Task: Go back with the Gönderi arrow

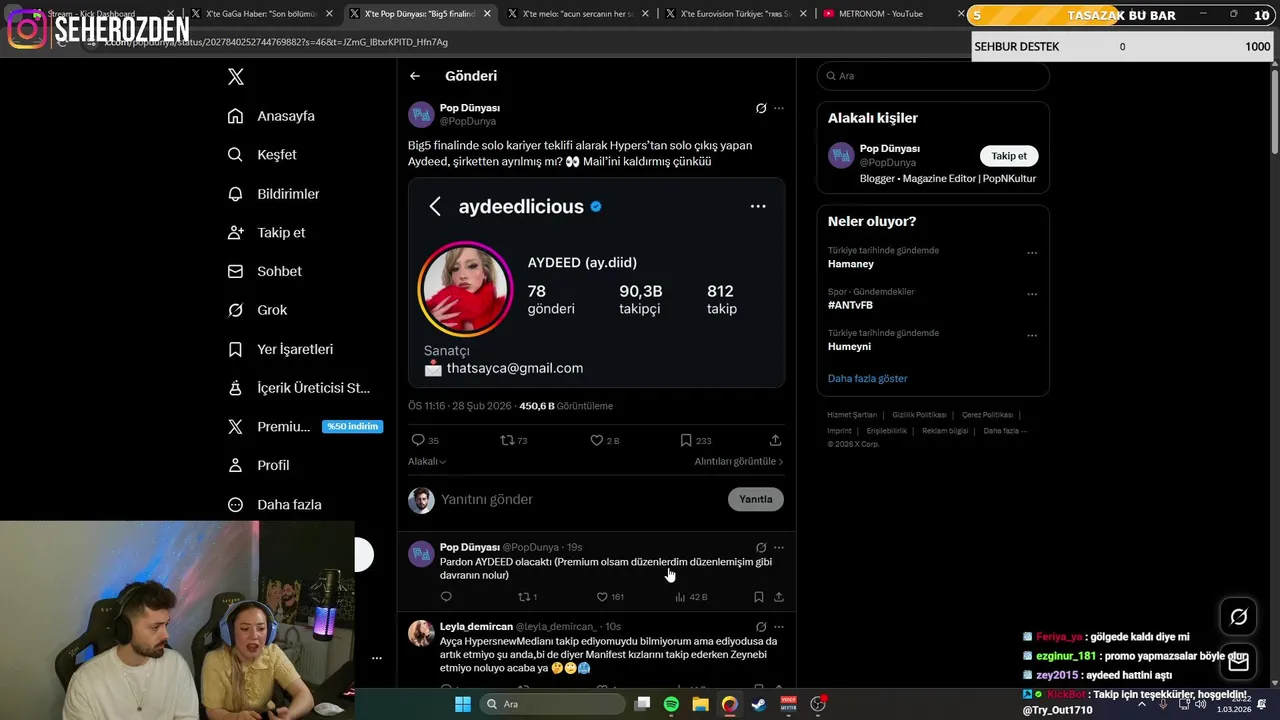Action: point(415,76)
